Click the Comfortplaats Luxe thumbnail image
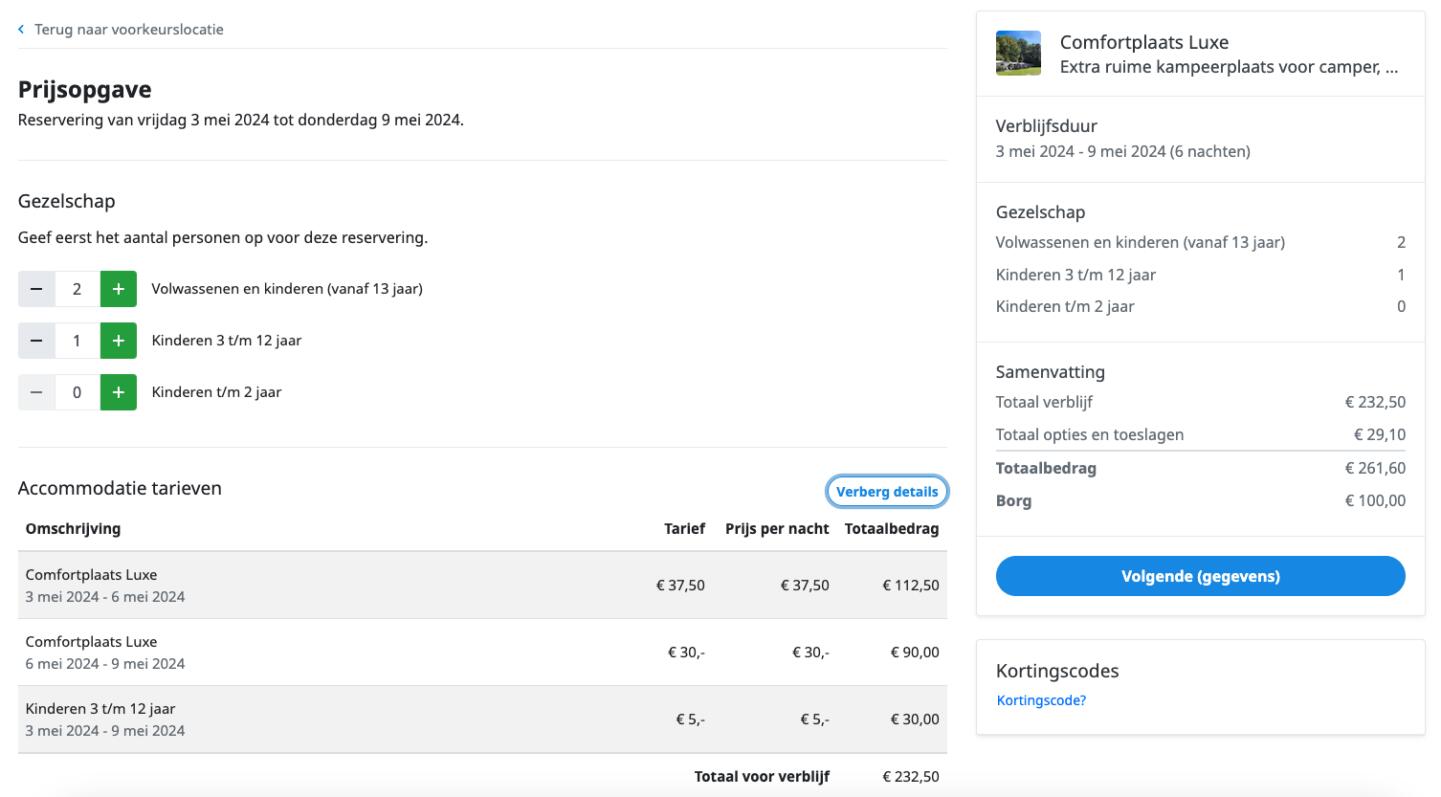 [1018, 54]
